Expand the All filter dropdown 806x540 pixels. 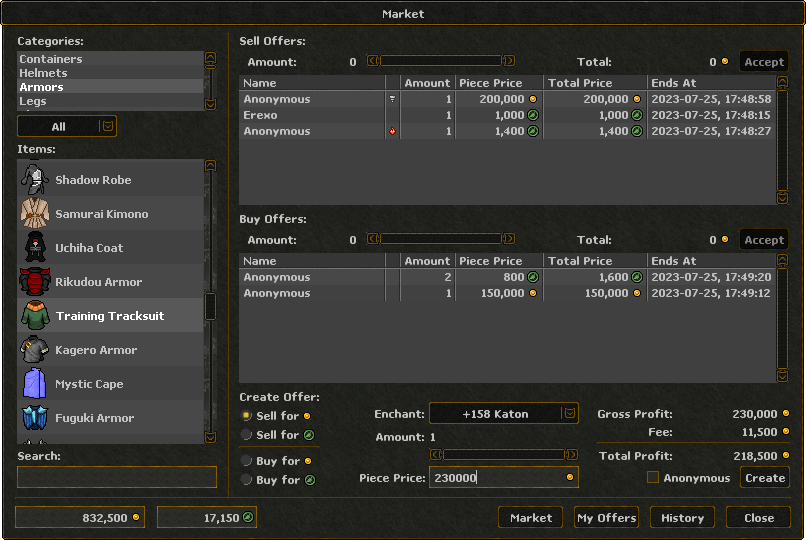108,126
